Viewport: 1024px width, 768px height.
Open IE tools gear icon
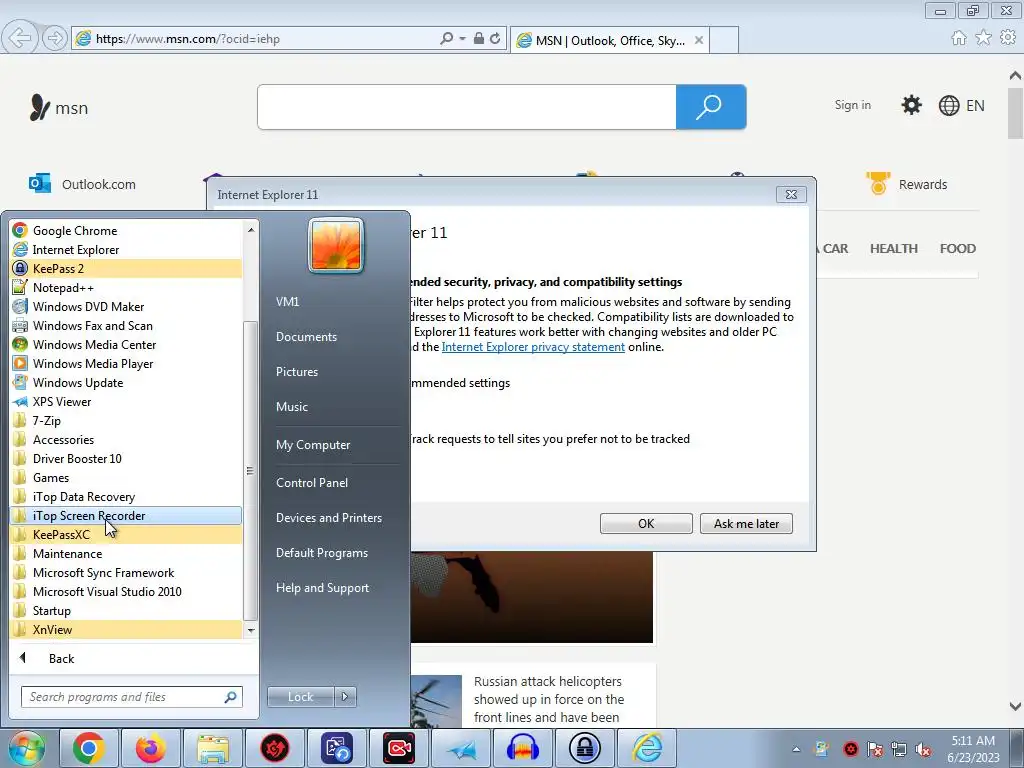coord(1008,38)
